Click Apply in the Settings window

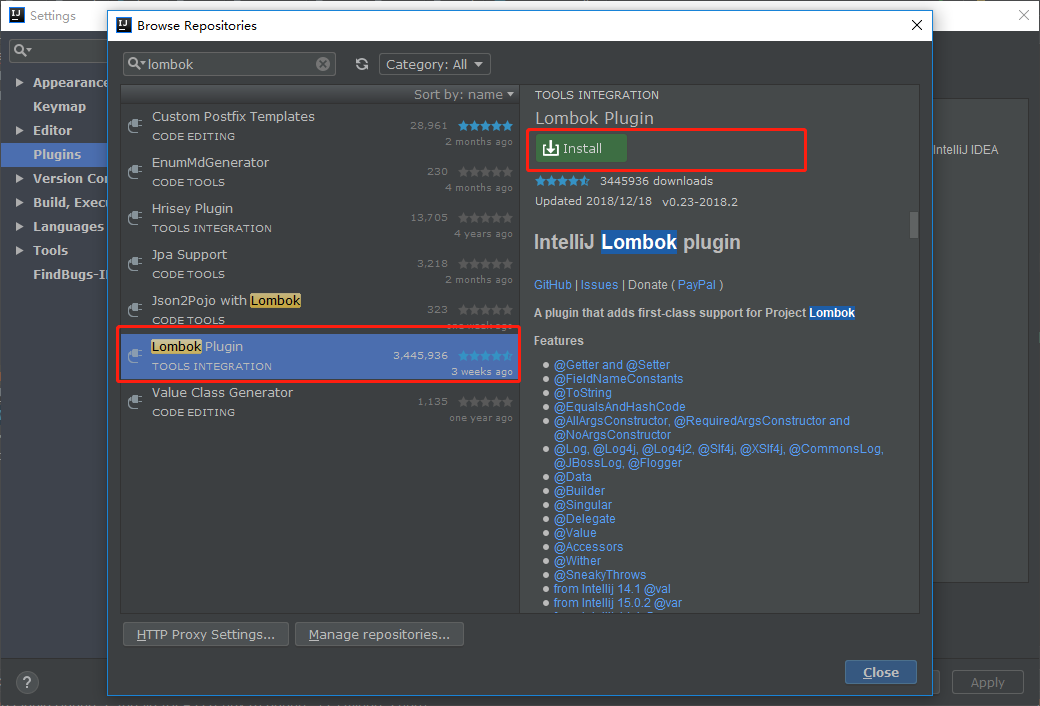tap(987, 682)
